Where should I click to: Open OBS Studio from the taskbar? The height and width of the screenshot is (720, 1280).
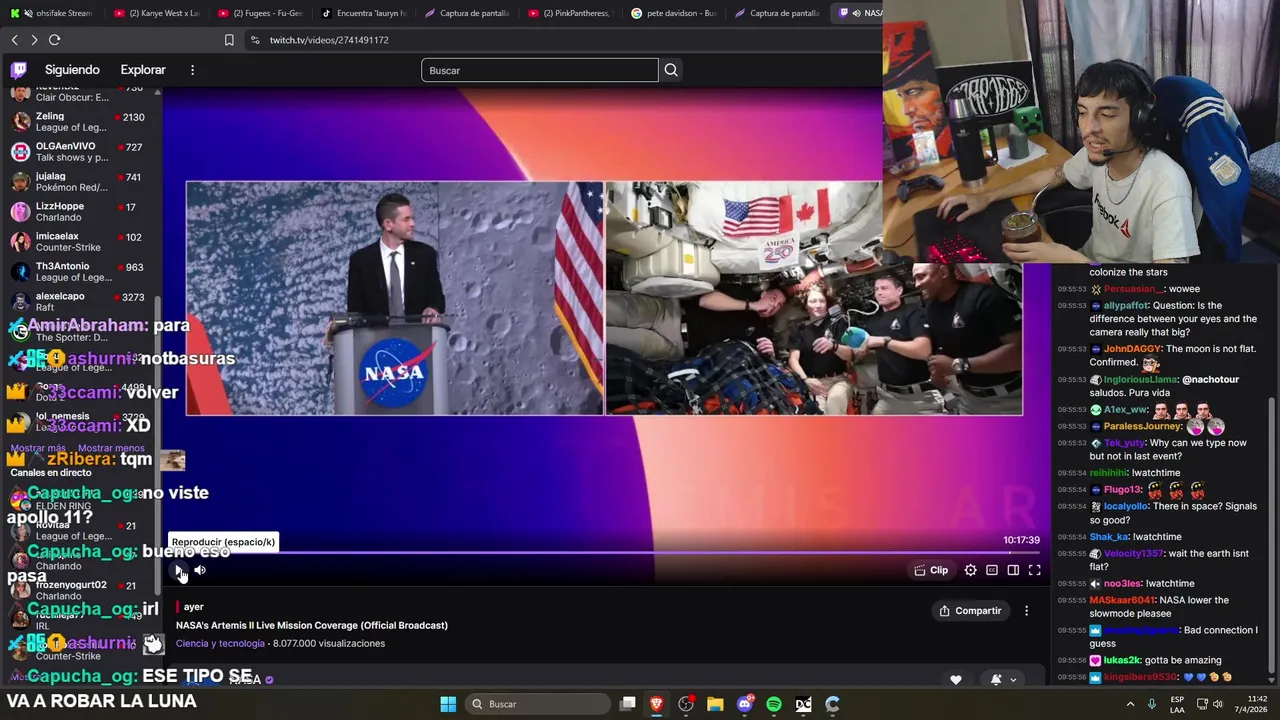[x=686, y=704]
